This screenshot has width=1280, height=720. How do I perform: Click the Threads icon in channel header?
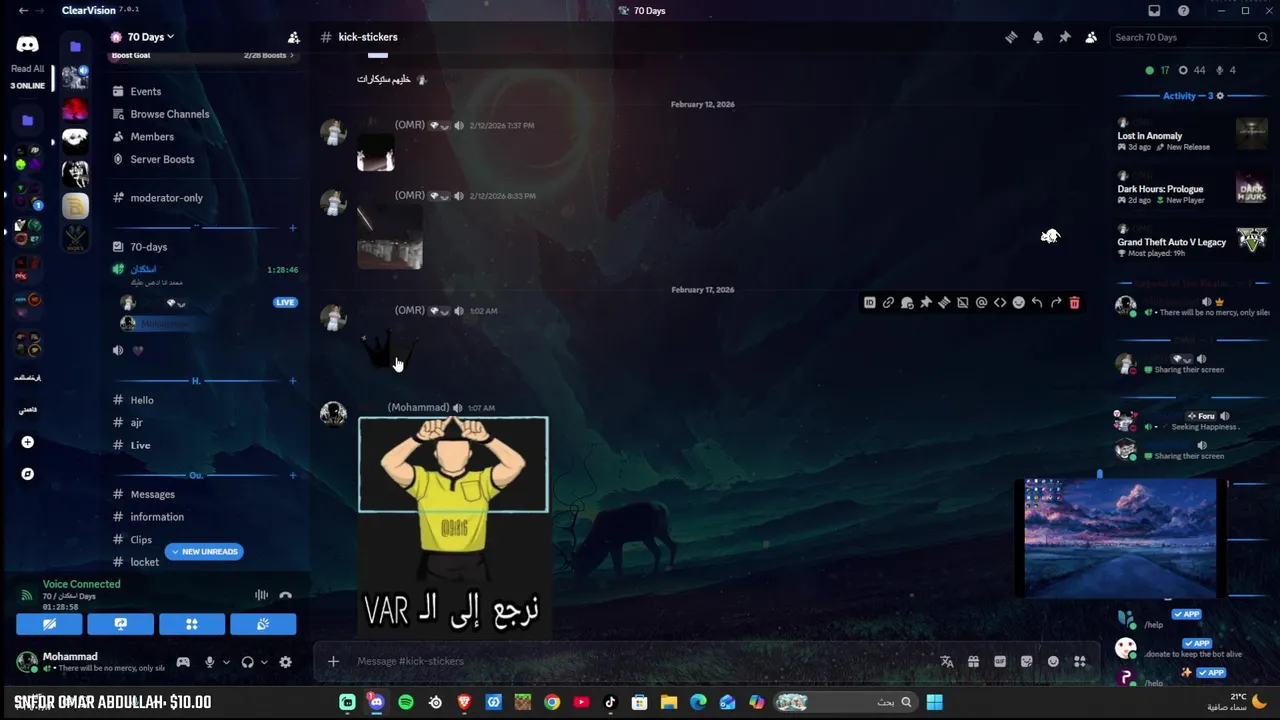click(1011, 37)
